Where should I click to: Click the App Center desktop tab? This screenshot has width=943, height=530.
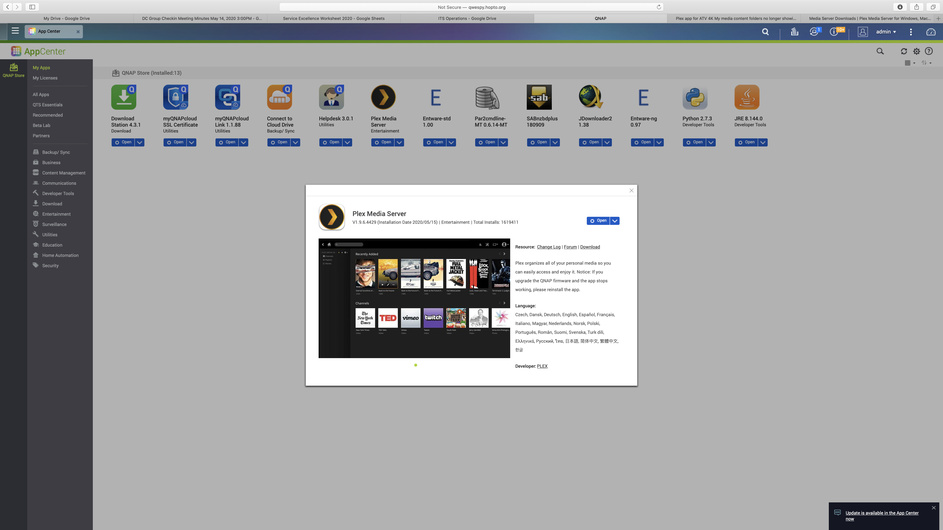(x=54, y=31)
